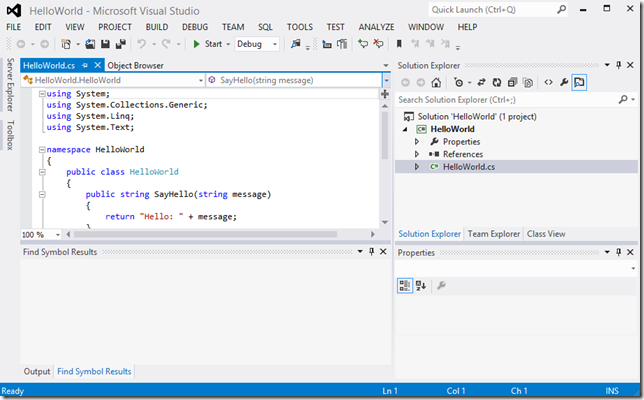The image size is (644, 400).
Task: Click the Undo arrow in the toolbar
Action: click(143, 44)
